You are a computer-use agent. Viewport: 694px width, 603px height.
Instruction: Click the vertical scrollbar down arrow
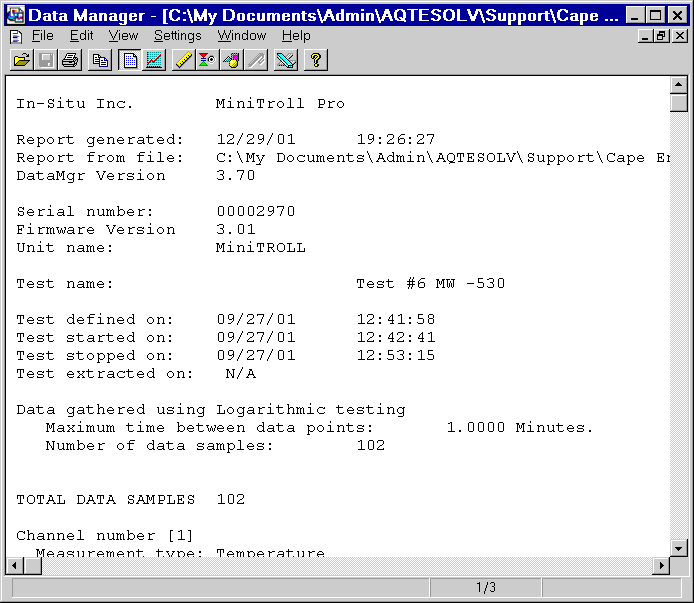point(679,548)
